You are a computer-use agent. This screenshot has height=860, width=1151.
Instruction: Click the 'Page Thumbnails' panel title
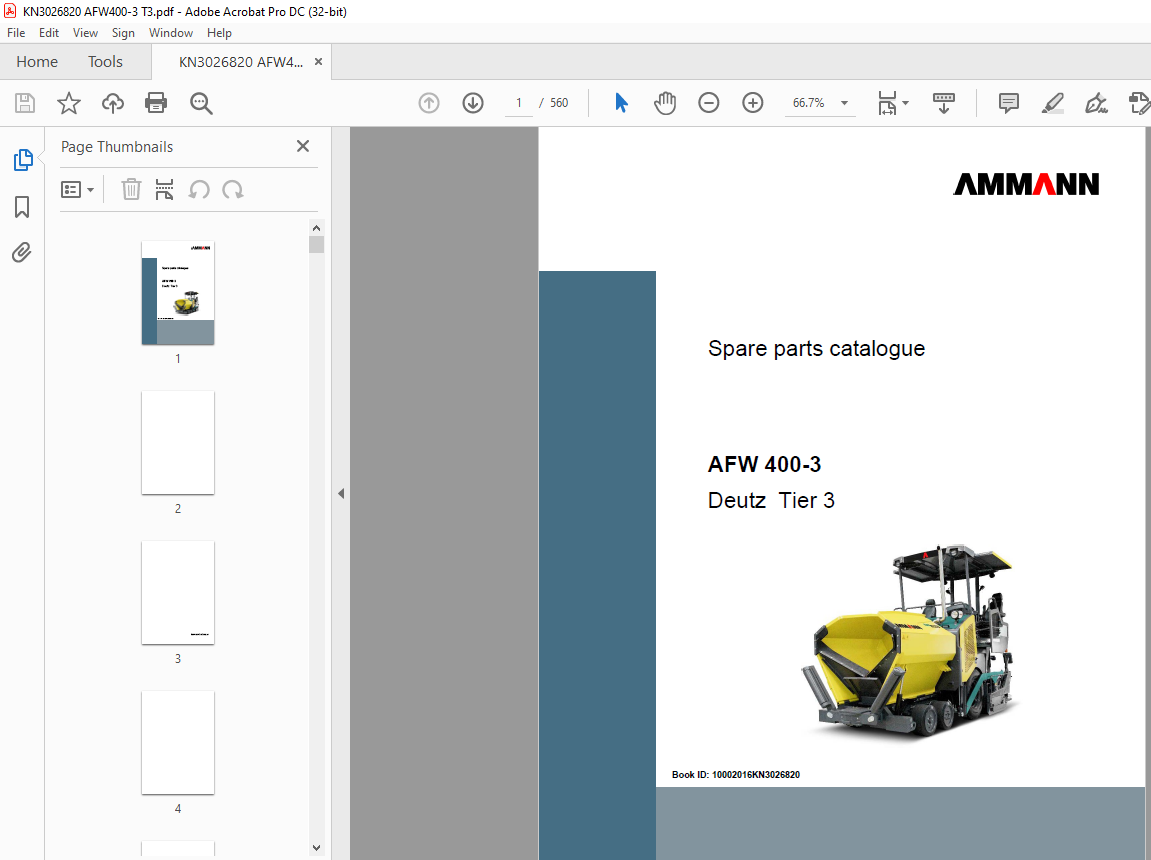117,147
